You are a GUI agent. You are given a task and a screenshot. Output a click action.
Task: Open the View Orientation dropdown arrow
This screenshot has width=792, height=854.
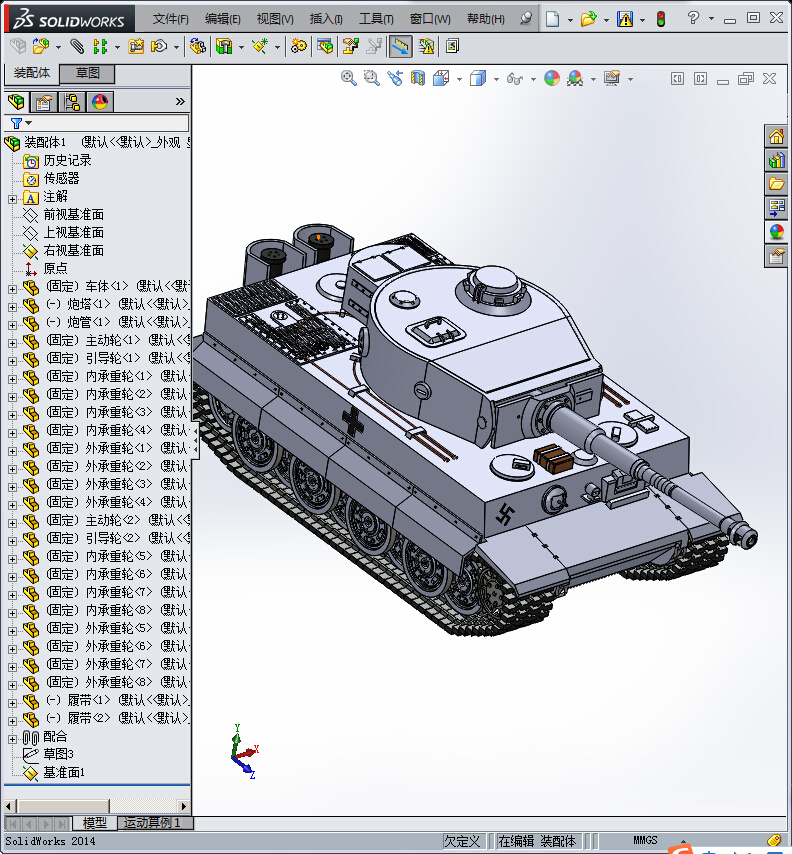click(x=459, y=80)
